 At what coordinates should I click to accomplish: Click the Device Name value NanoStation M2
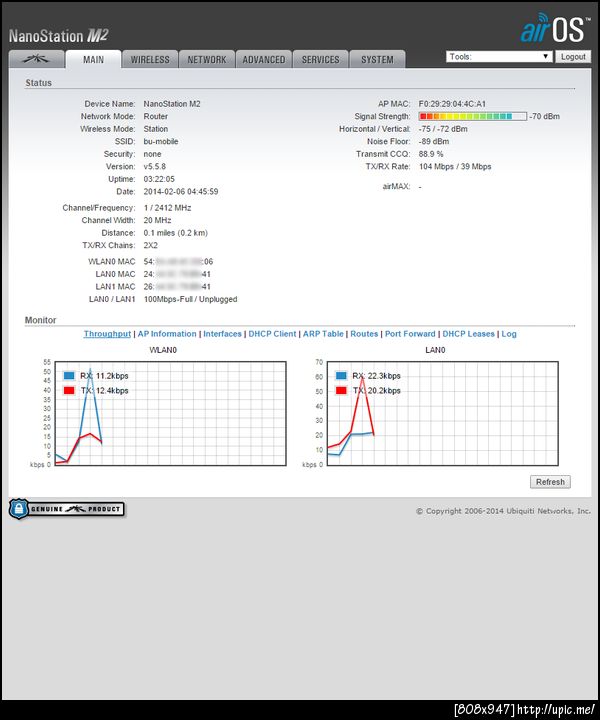coord(172,104)
